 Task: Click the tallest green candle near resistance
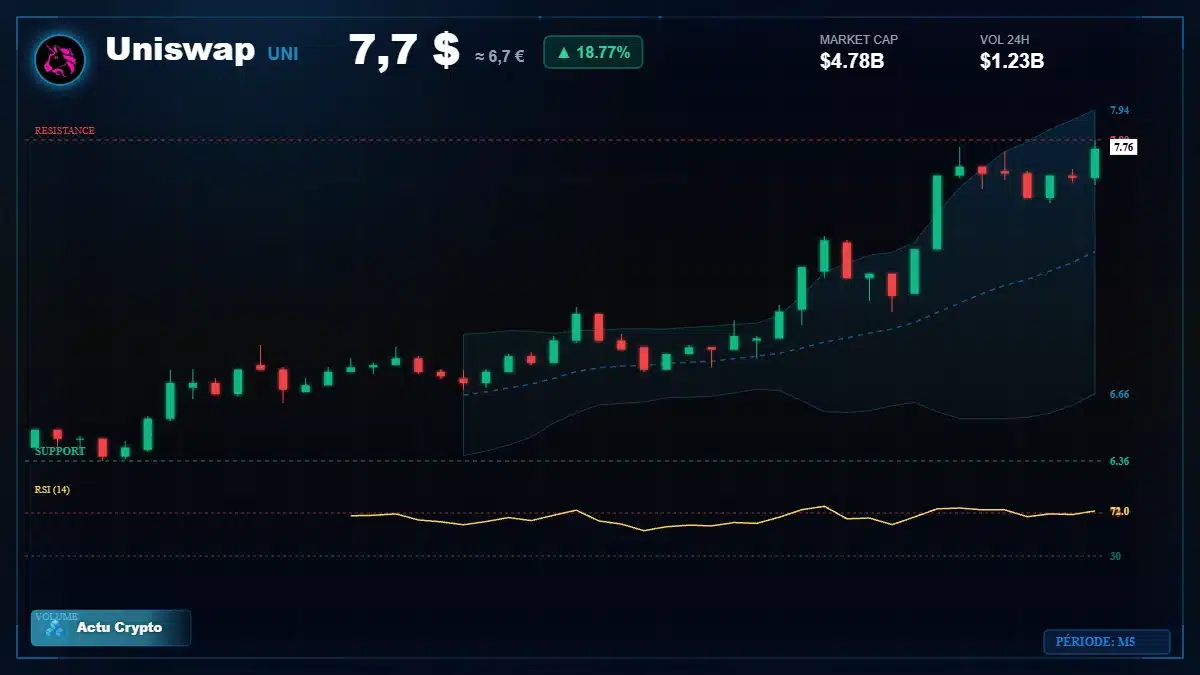pos(937,212)
